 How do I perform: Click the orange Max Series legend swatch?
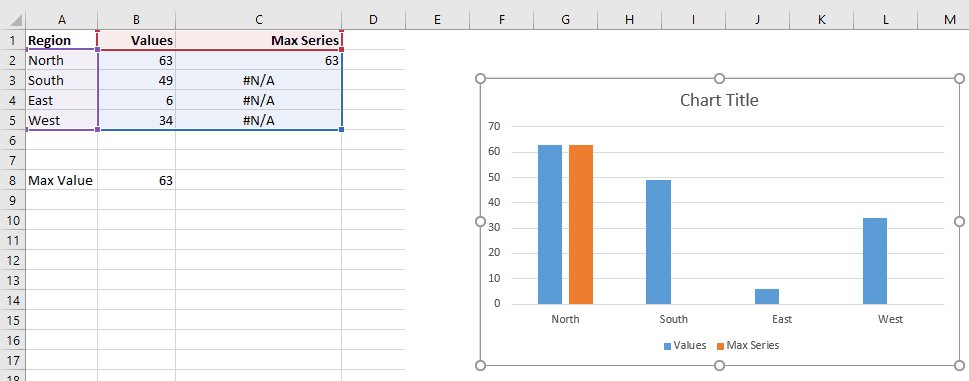[x=720, y=346]
